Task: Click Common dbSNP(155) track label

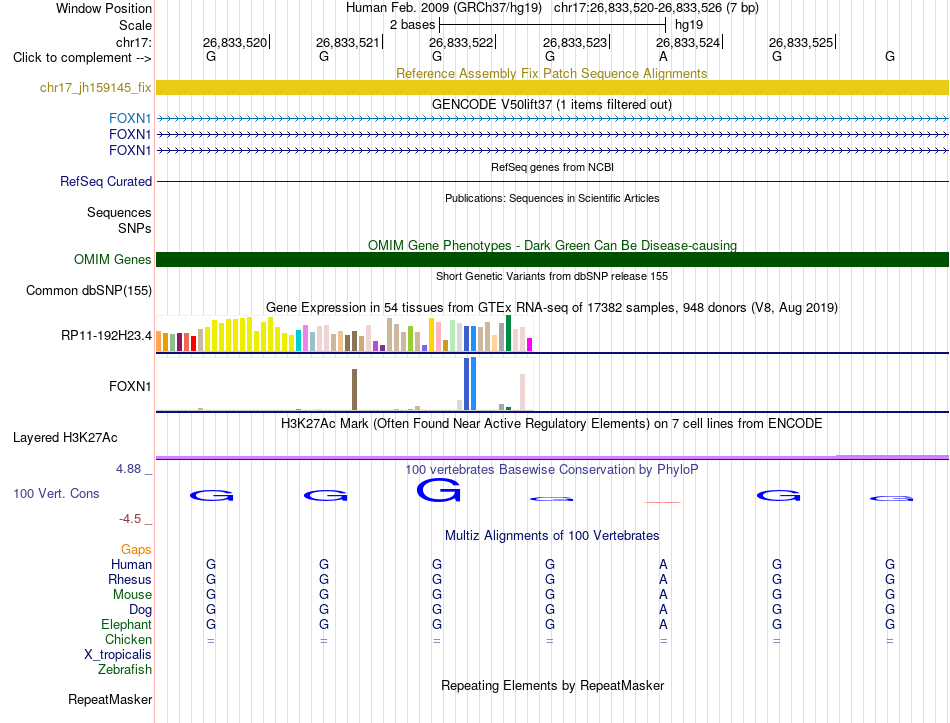Action: tap(88, 290)
